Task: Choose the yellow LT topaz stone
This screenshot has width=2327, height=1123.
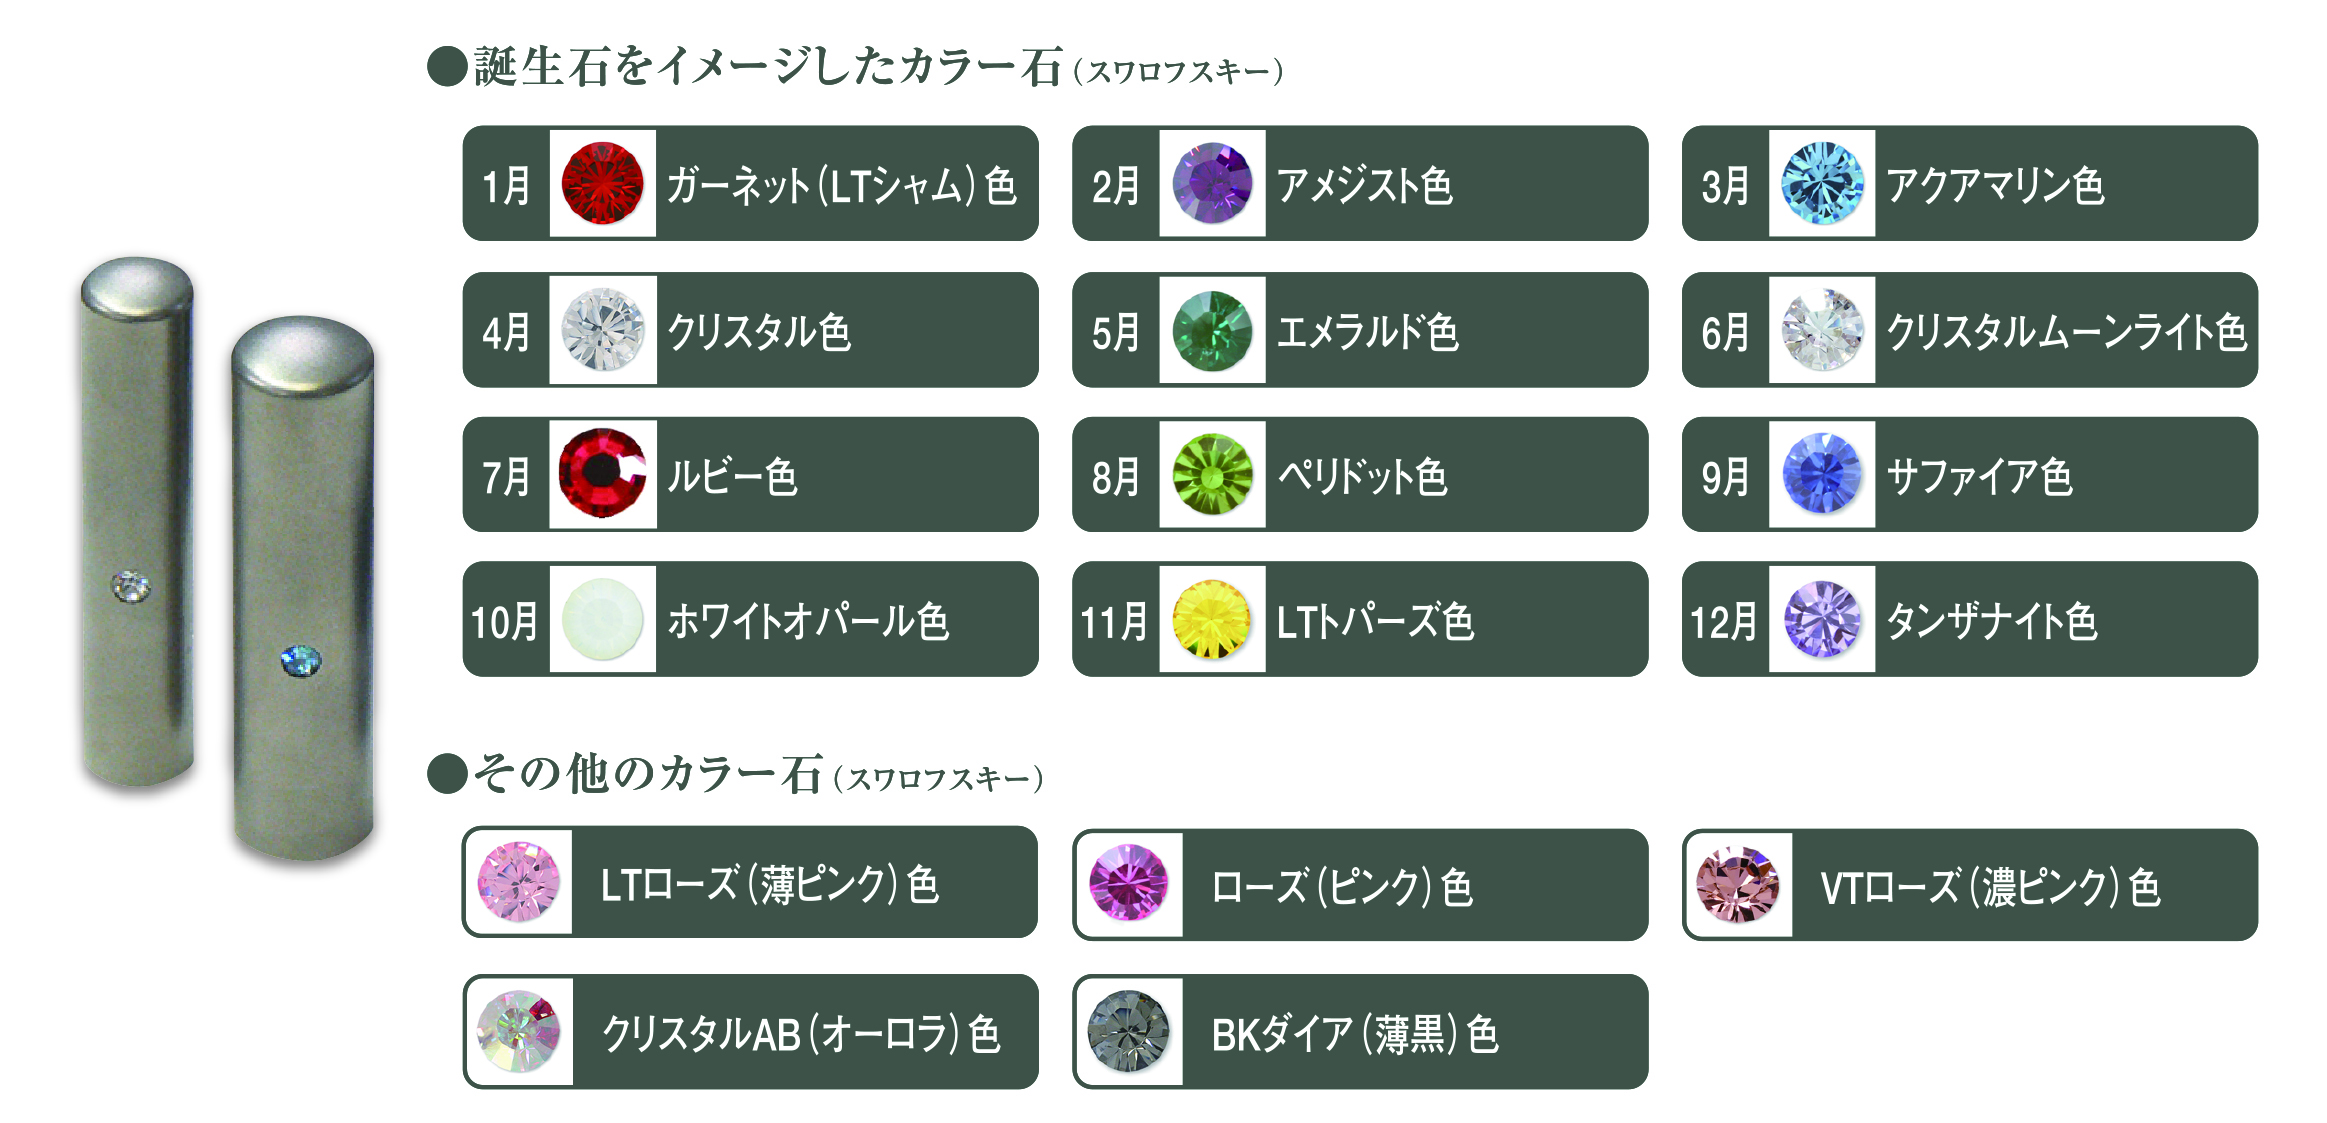Action: [x=1212, y=619]
